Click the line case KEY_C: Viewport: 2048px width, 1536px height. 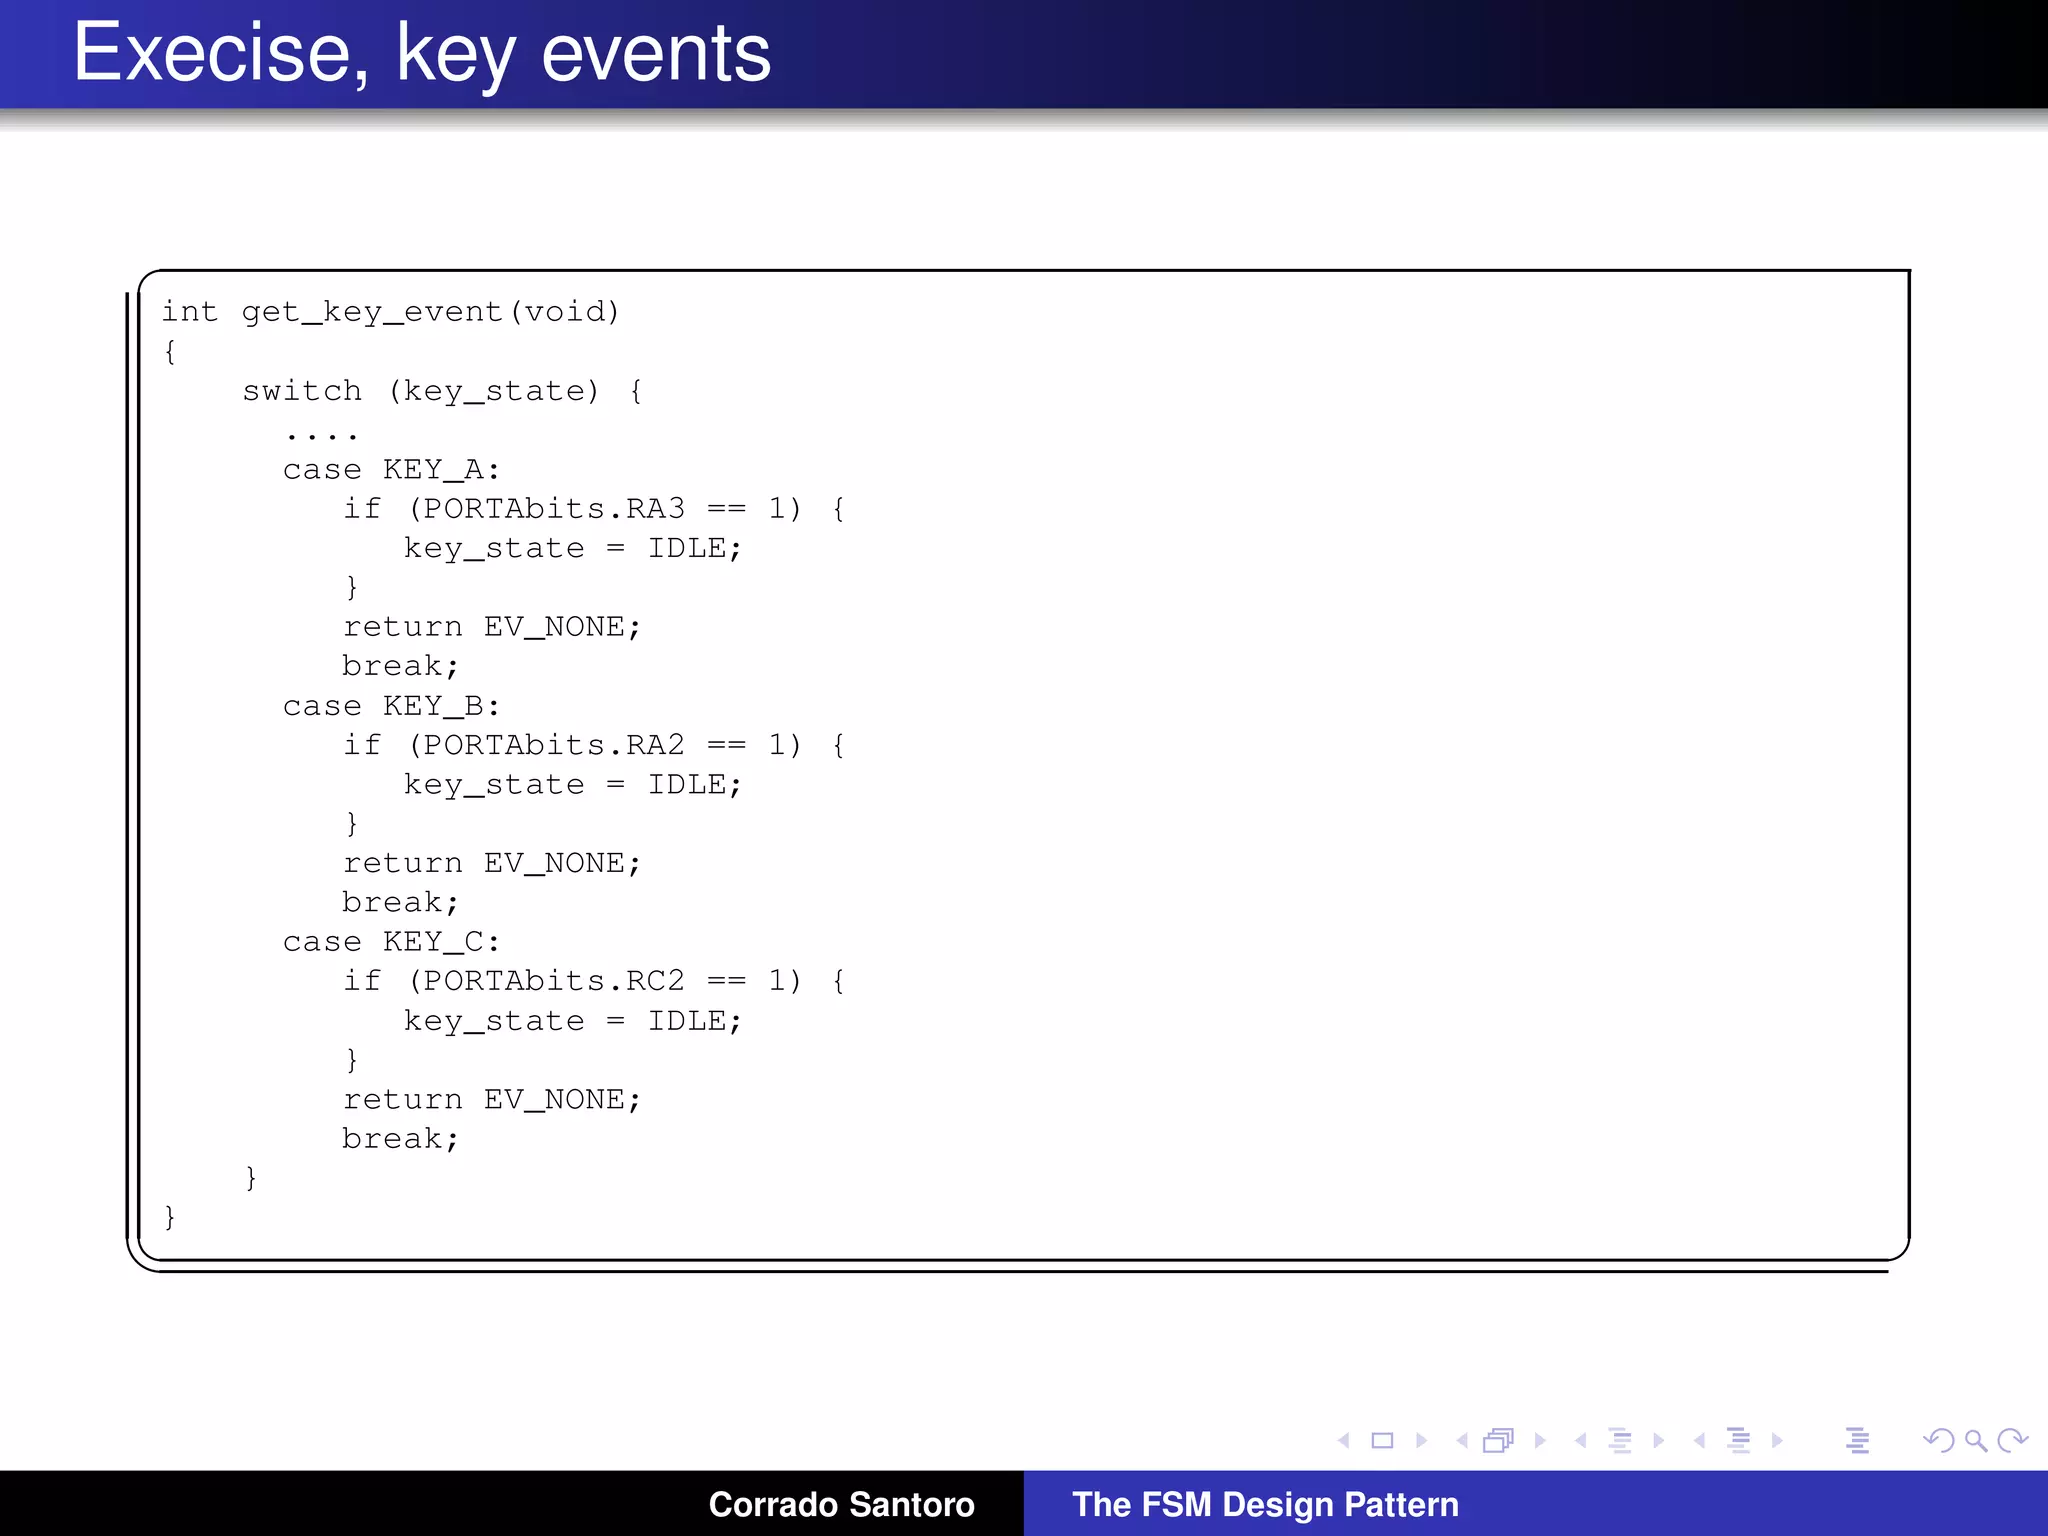point(391,942)
